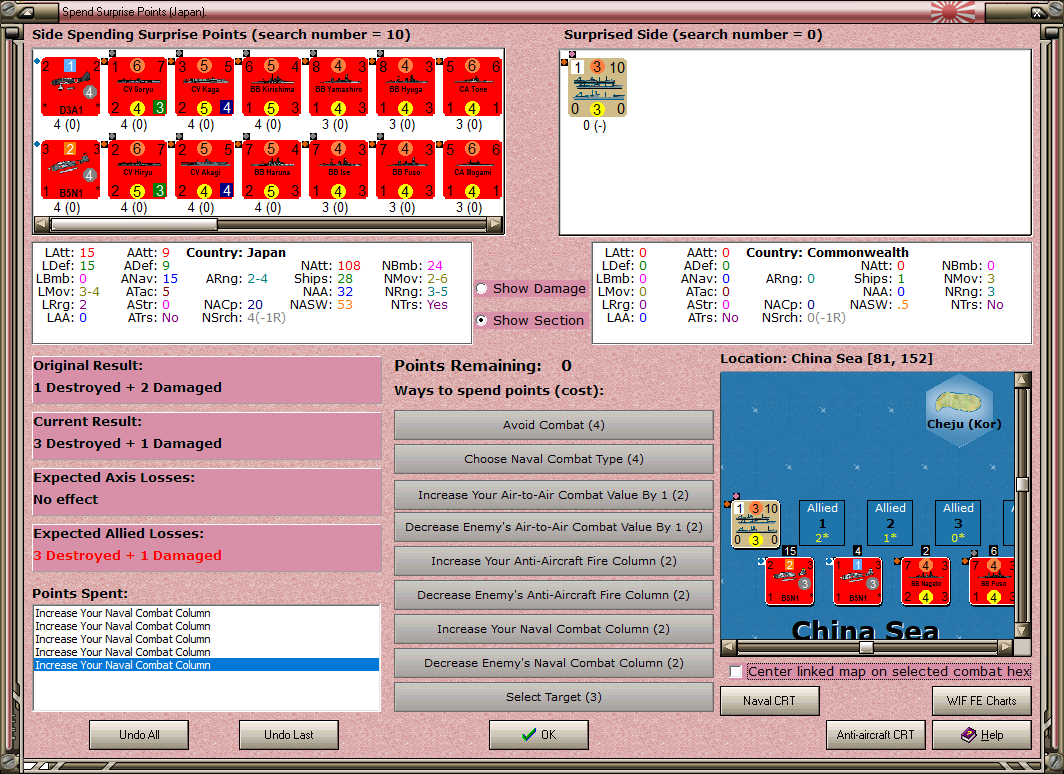Click the map vertical scroll up arrow
Image resolution: width=1064 pixels, height=774 pixels.
pyautogui.click(x=1023, y=379)
